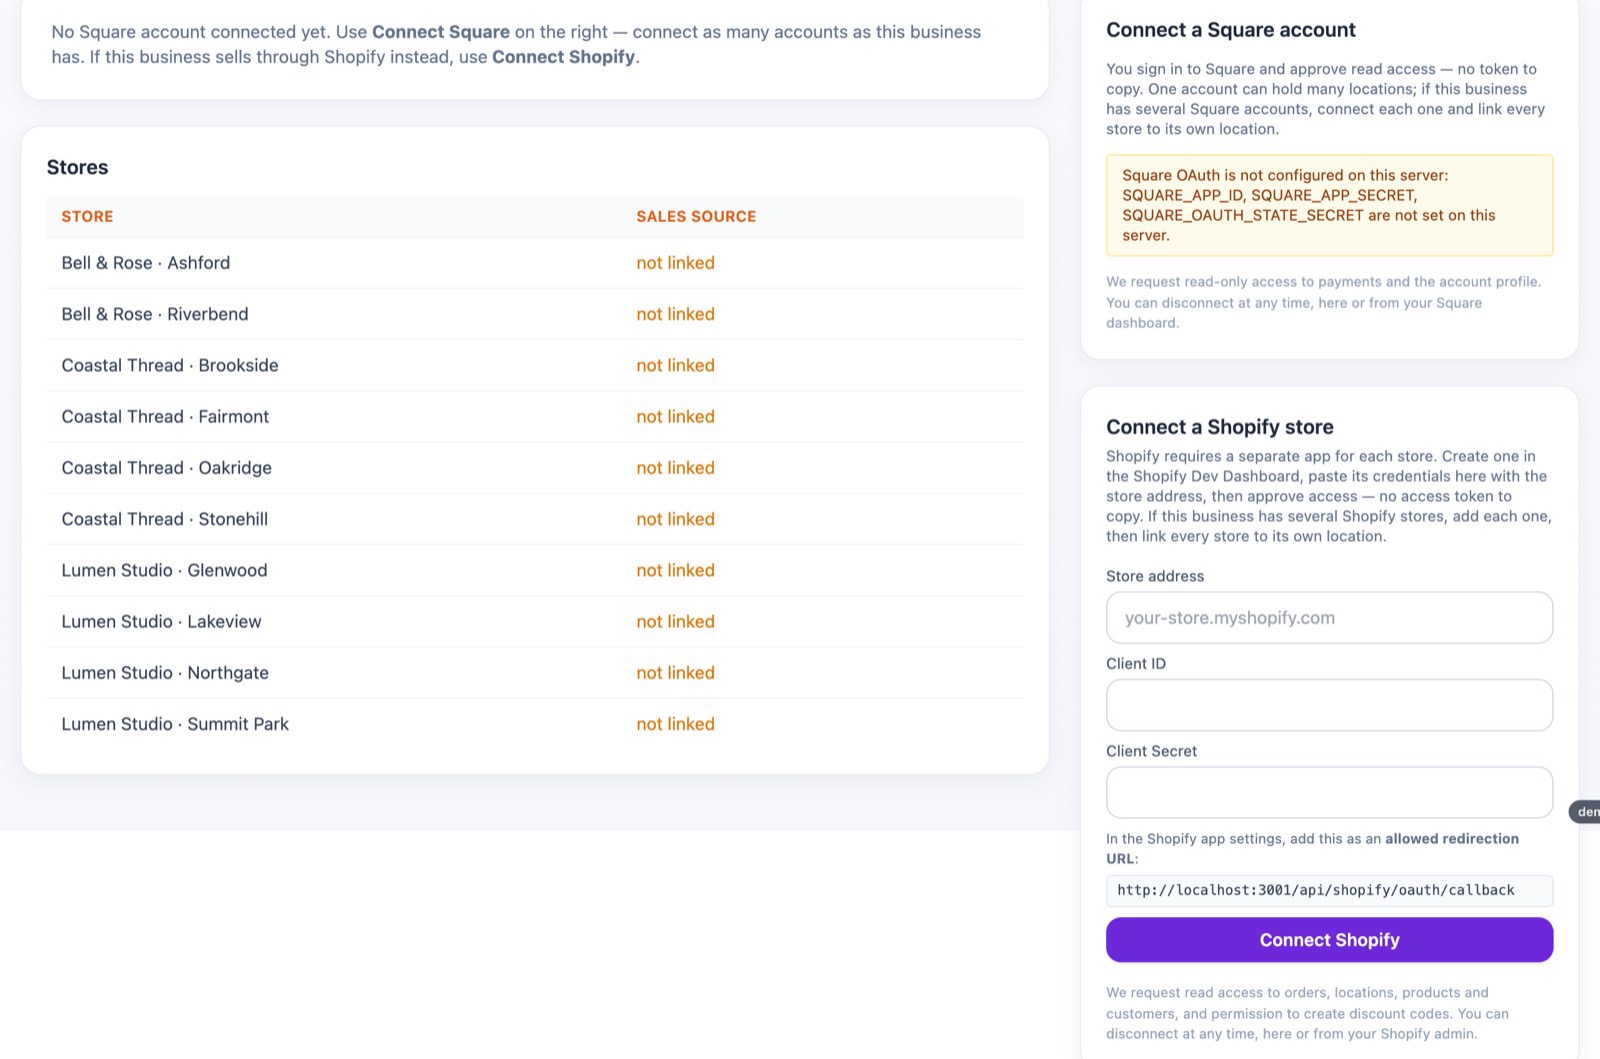Click the 'Connect a Shopify store' heading
Screen dimensions: 1600x1059
pyautogui.click(x=1219, y=427)
